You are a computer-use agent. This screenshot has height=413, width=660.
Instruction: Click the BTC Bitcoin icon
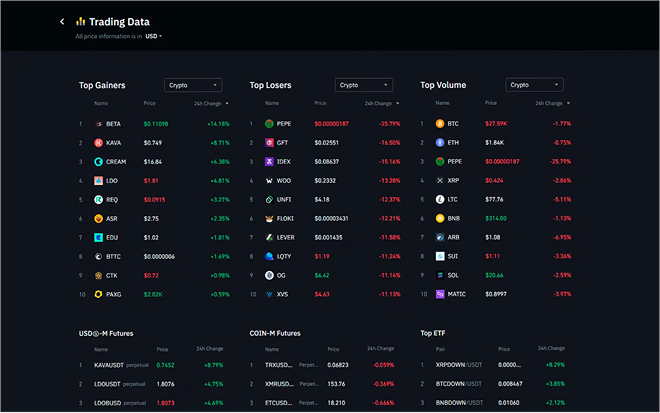pos(440,124)
